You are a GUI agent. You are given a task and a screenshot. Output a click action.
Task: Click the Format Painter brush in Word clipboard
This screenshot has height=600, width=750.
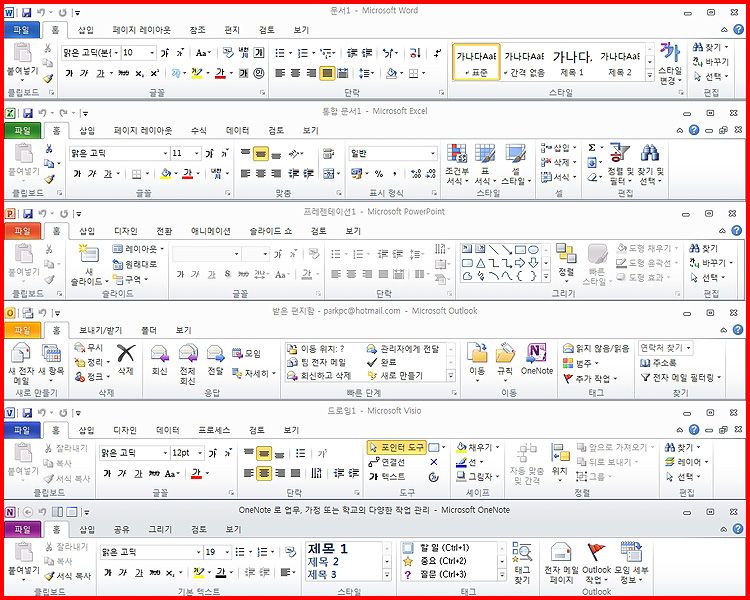pyautogui.click(x=48, y=78)
